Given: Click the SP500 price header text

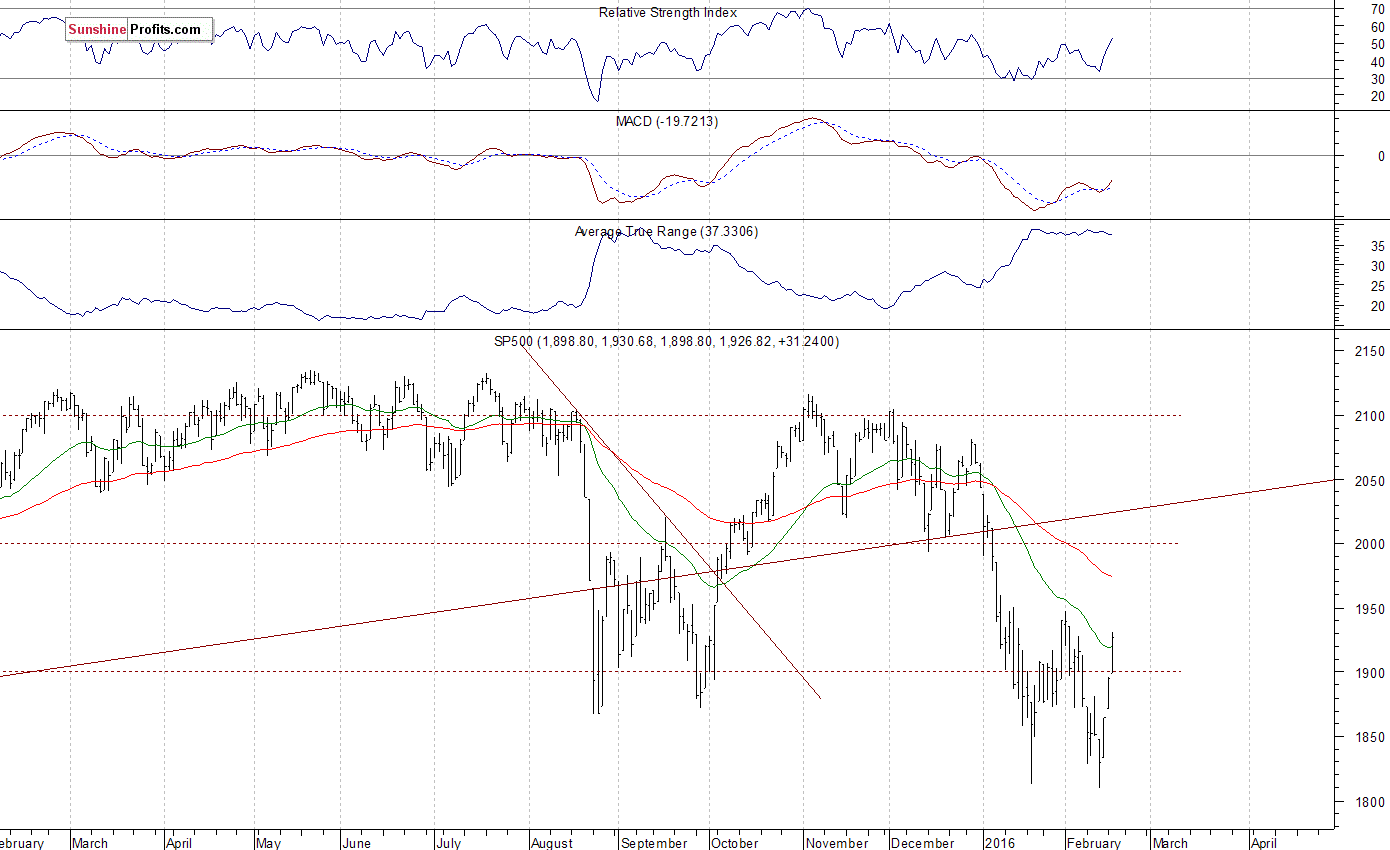Looking at the screenshot, I should 667,341.
